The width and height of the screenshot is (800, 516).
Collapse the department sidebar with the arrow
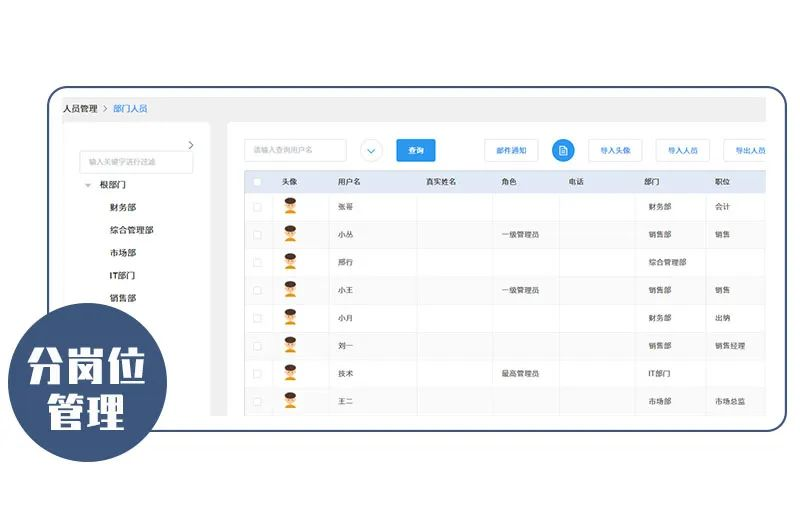tap(191, 145)
